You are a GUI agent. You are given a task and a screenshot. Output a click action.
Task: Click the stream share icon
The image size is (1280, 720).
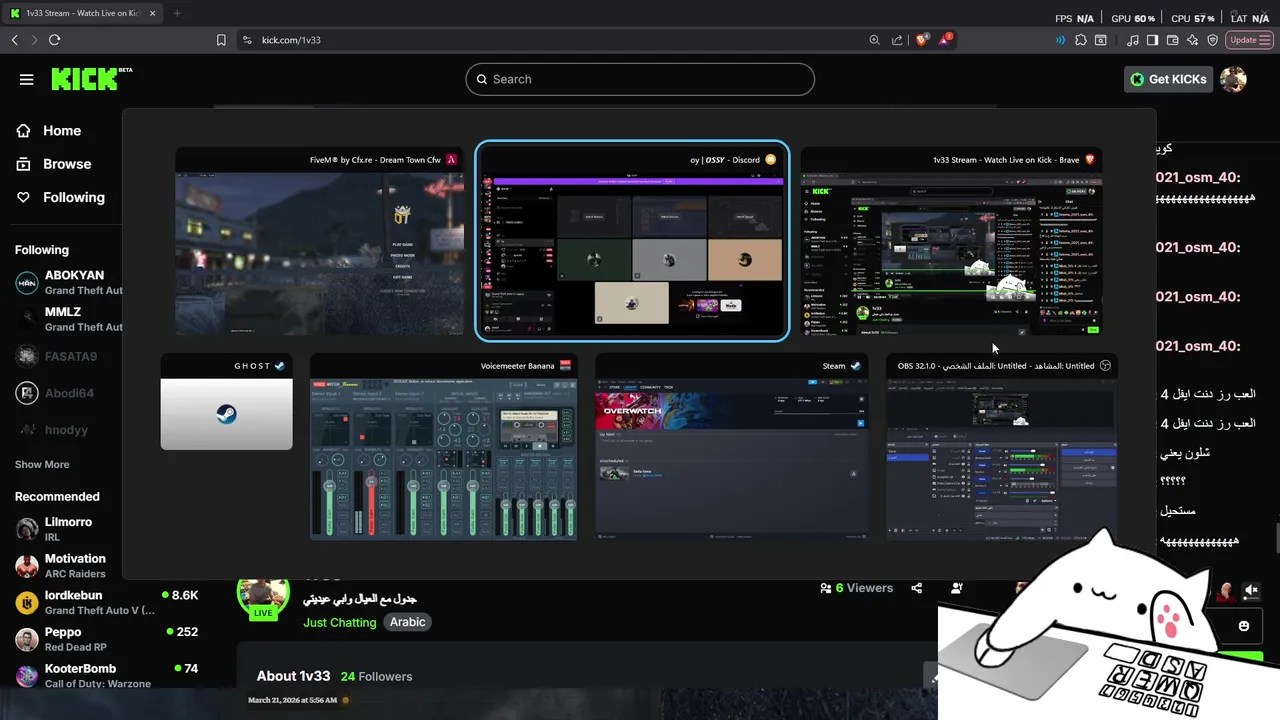[917, 588]
